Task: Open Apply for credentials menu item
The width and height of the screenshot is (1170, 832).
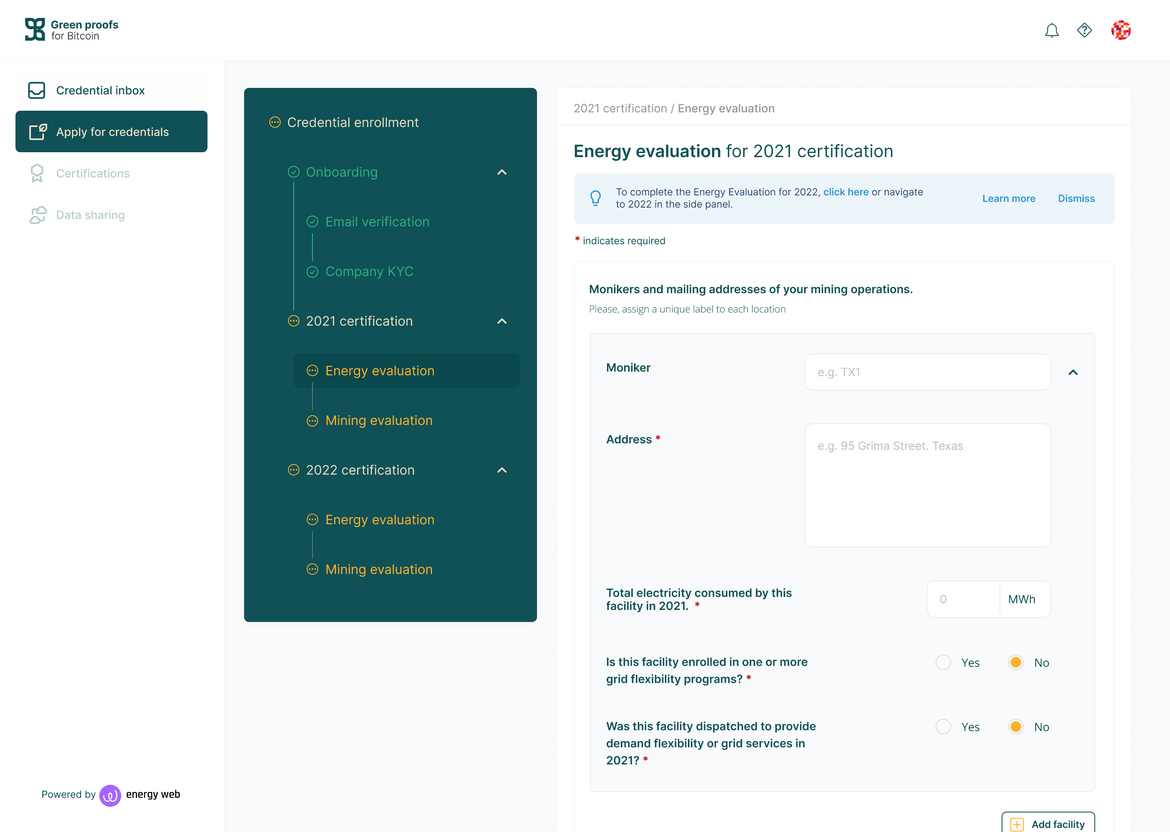Action: pos(111,132)
